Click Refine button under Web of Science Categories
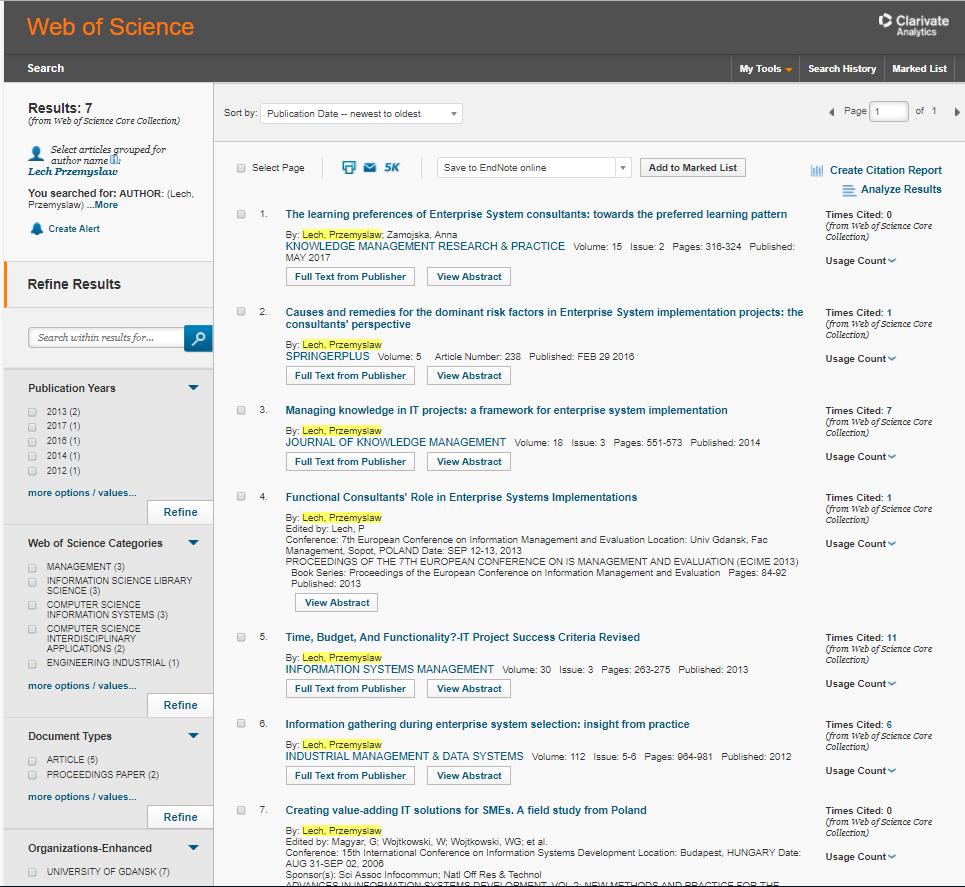Image resolution: width=965 pixels, height=887 pixels. tap(180, 705)
